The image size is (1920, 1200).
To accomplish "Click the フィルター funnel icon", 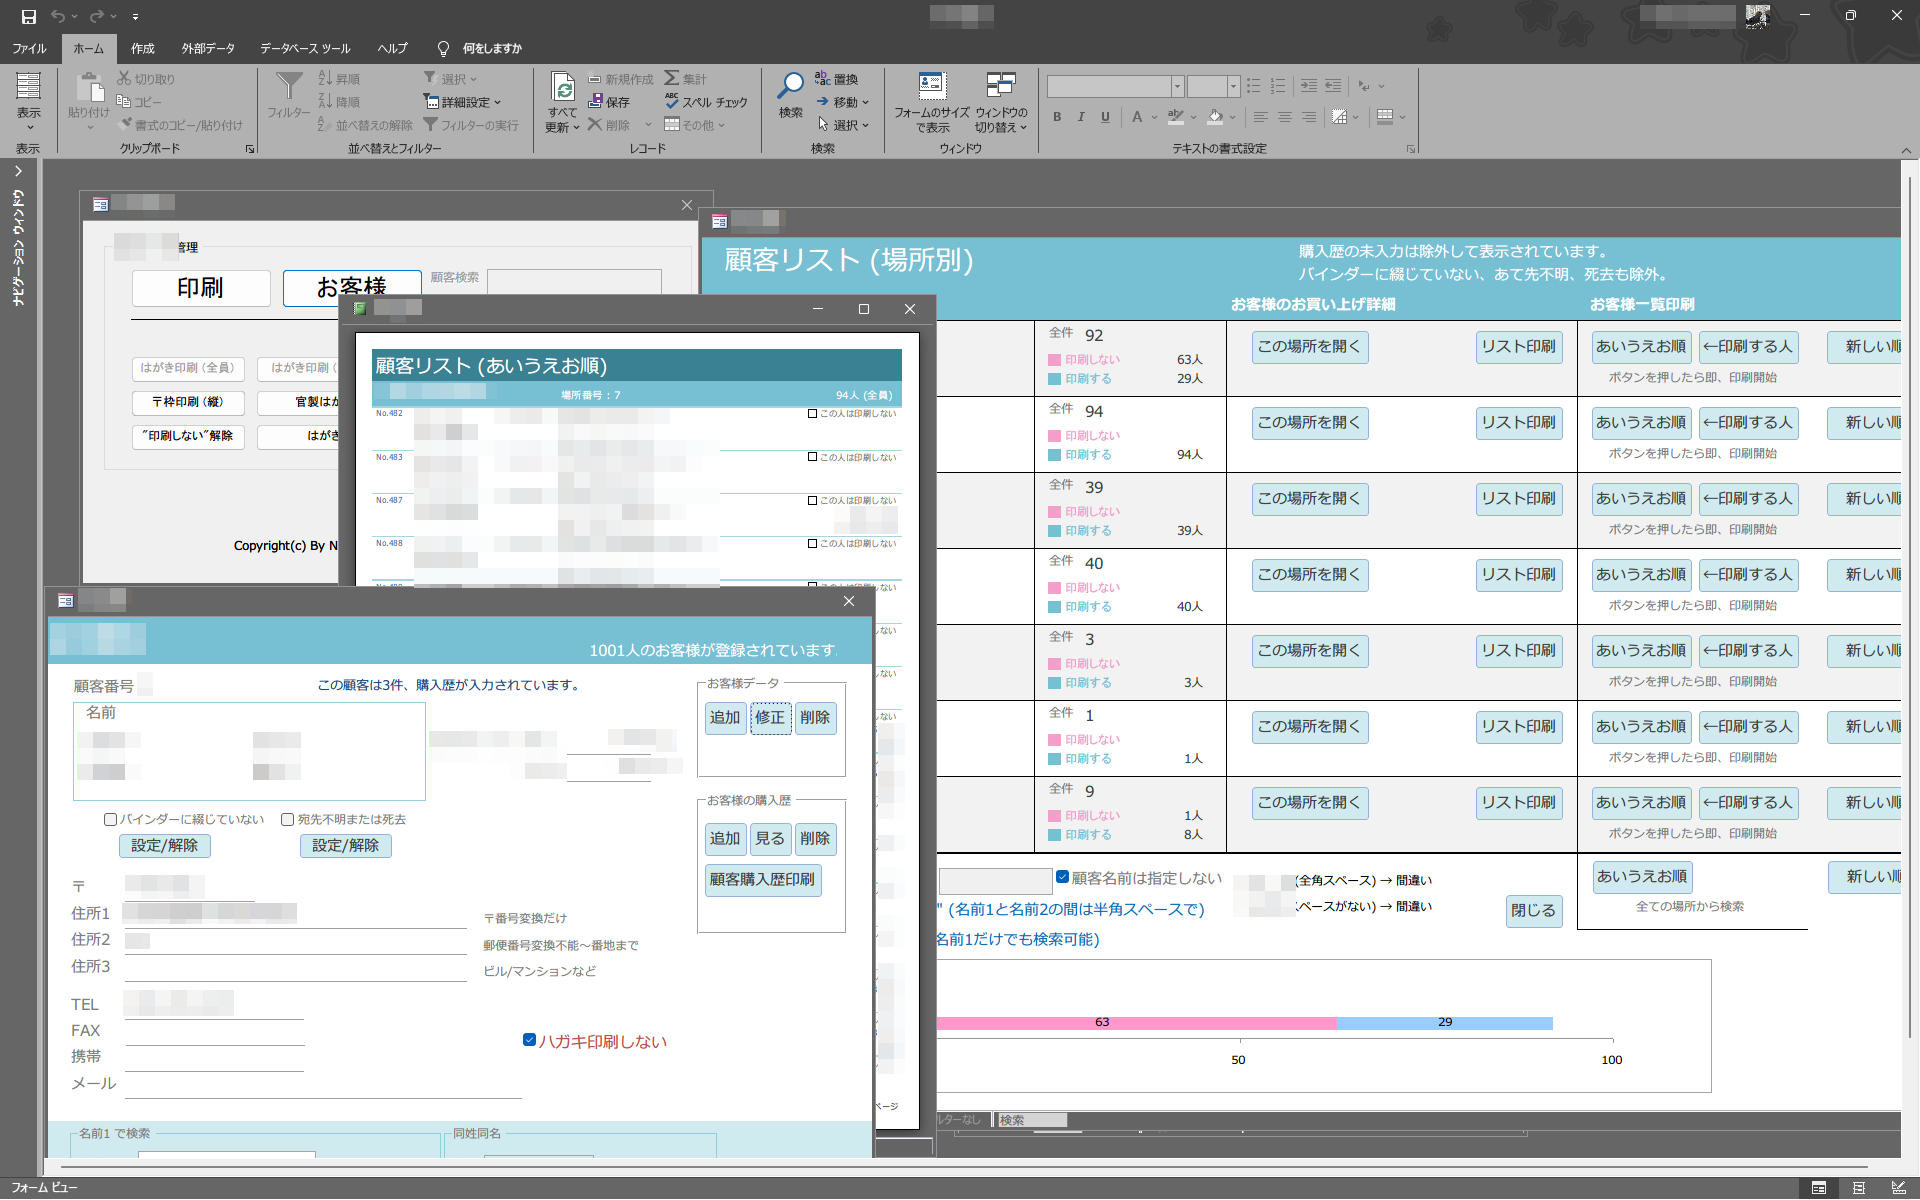I will pyautogui.click(x=289, y=87).
